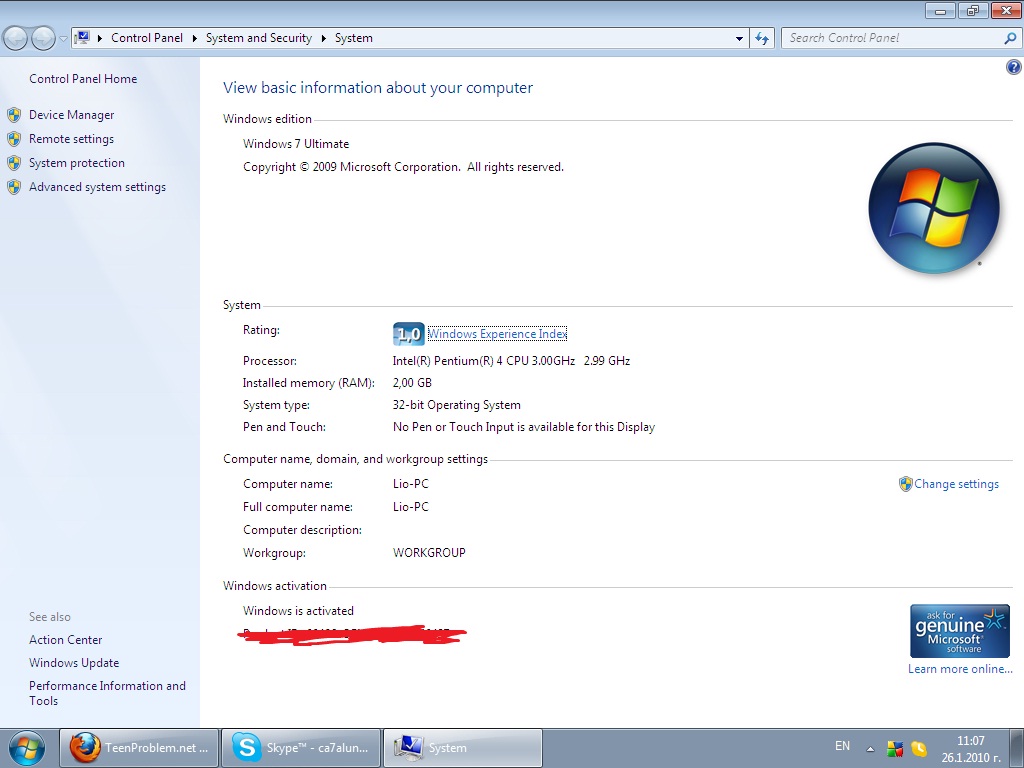Image resolution: width=1024 pixels, height=768 pixels.
Task: Click the shield icon beside Device Manager
Action: 14,116
